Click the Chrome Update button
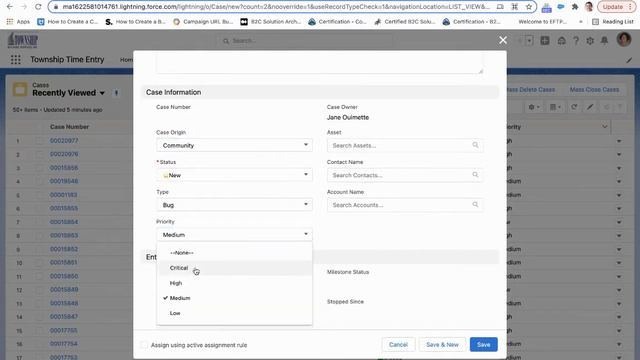The width and height of the screenshot is (640, 360). [x=616, y=7]
